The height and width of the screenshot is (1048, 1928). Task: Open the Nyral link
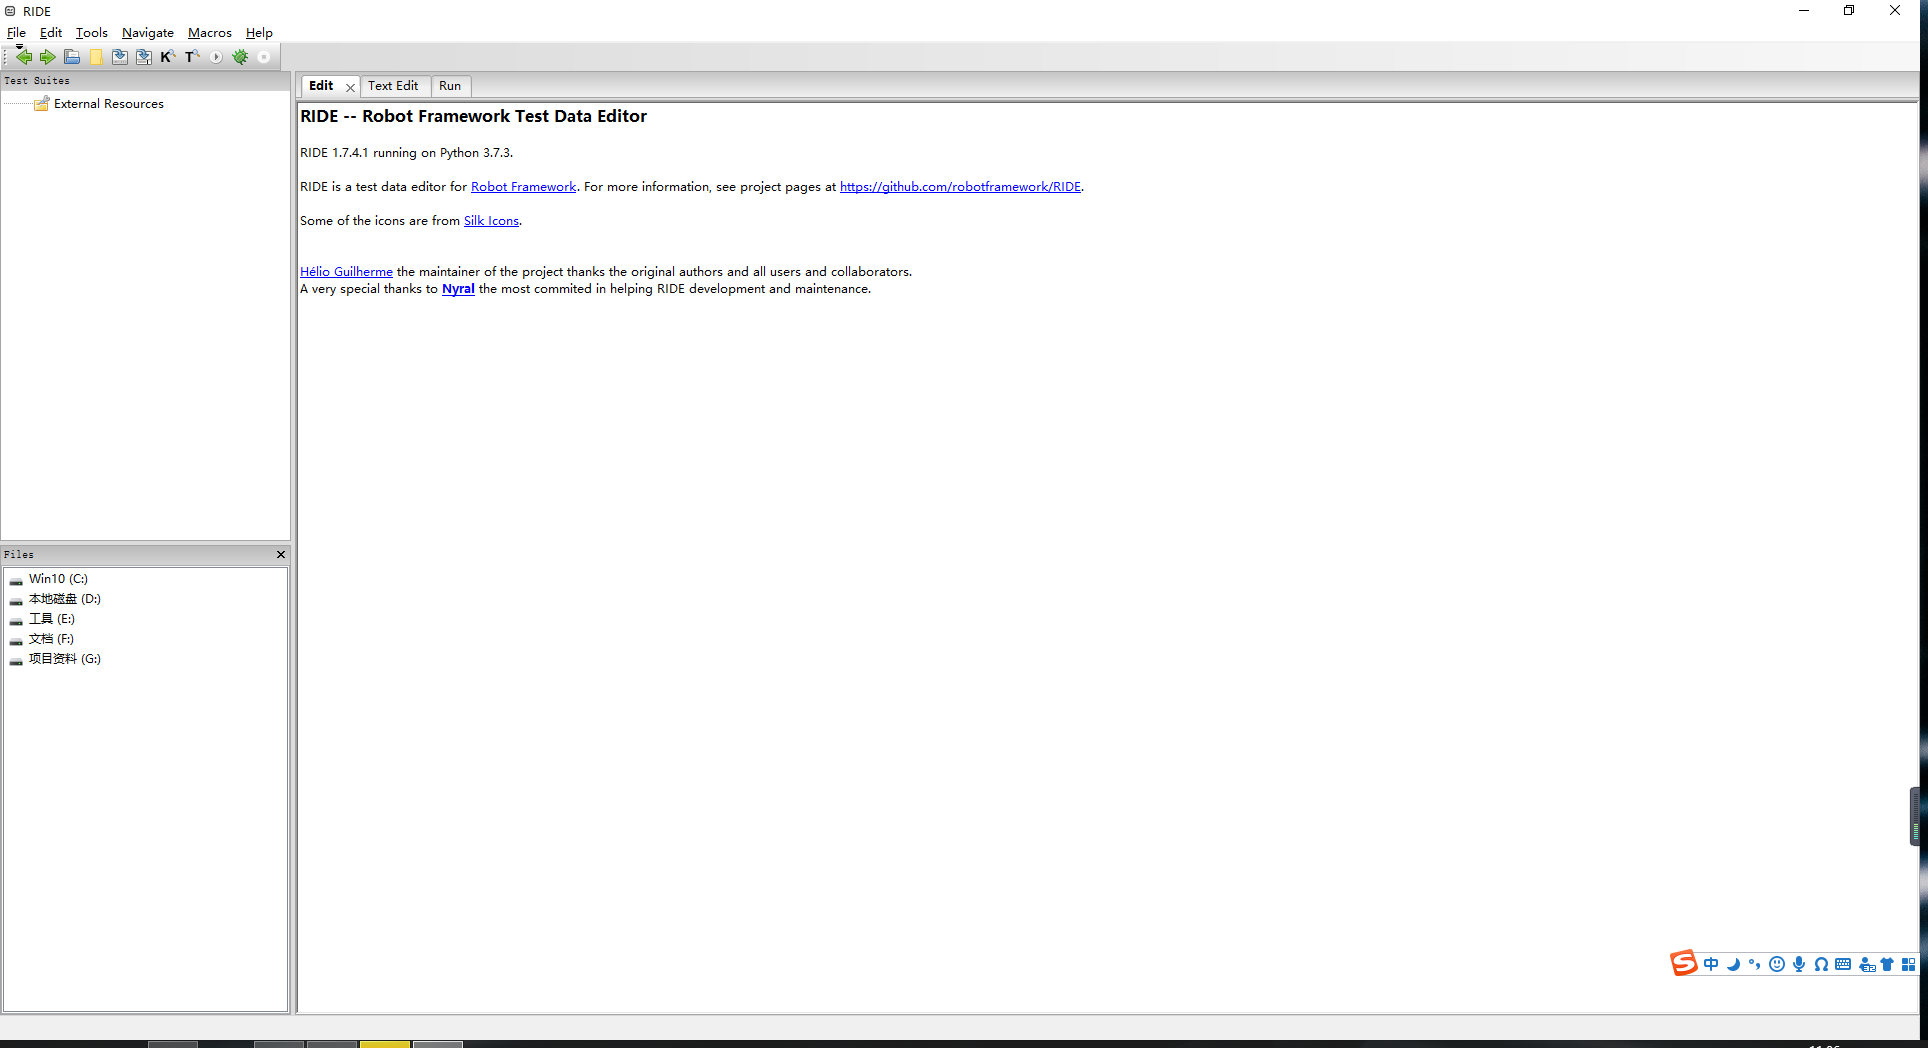(x=458, y=289)
